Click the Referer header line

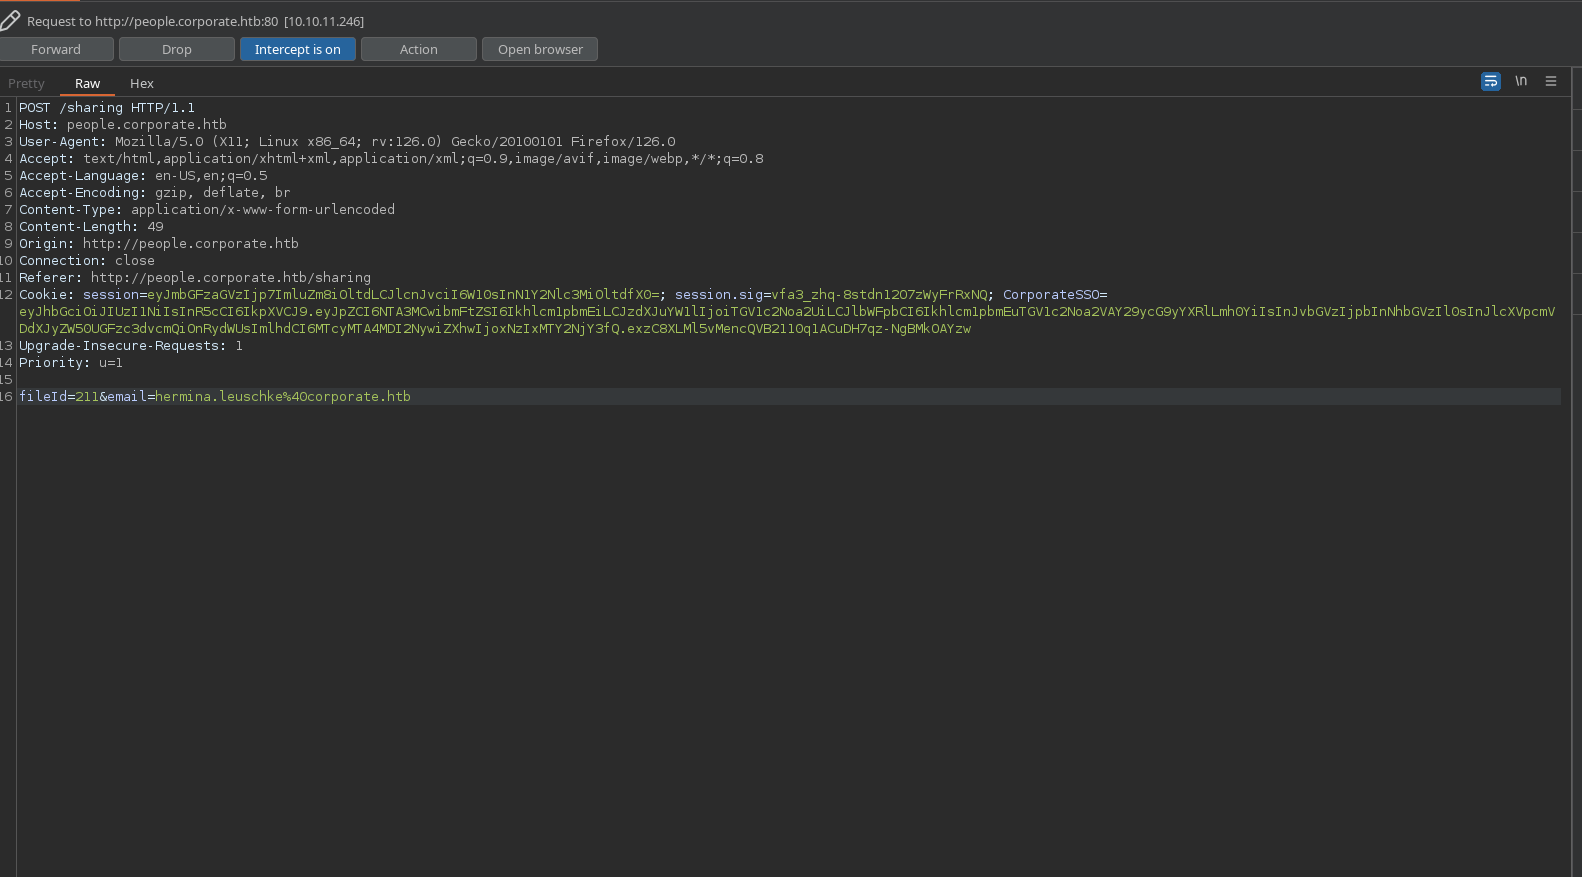coord(195,277)
